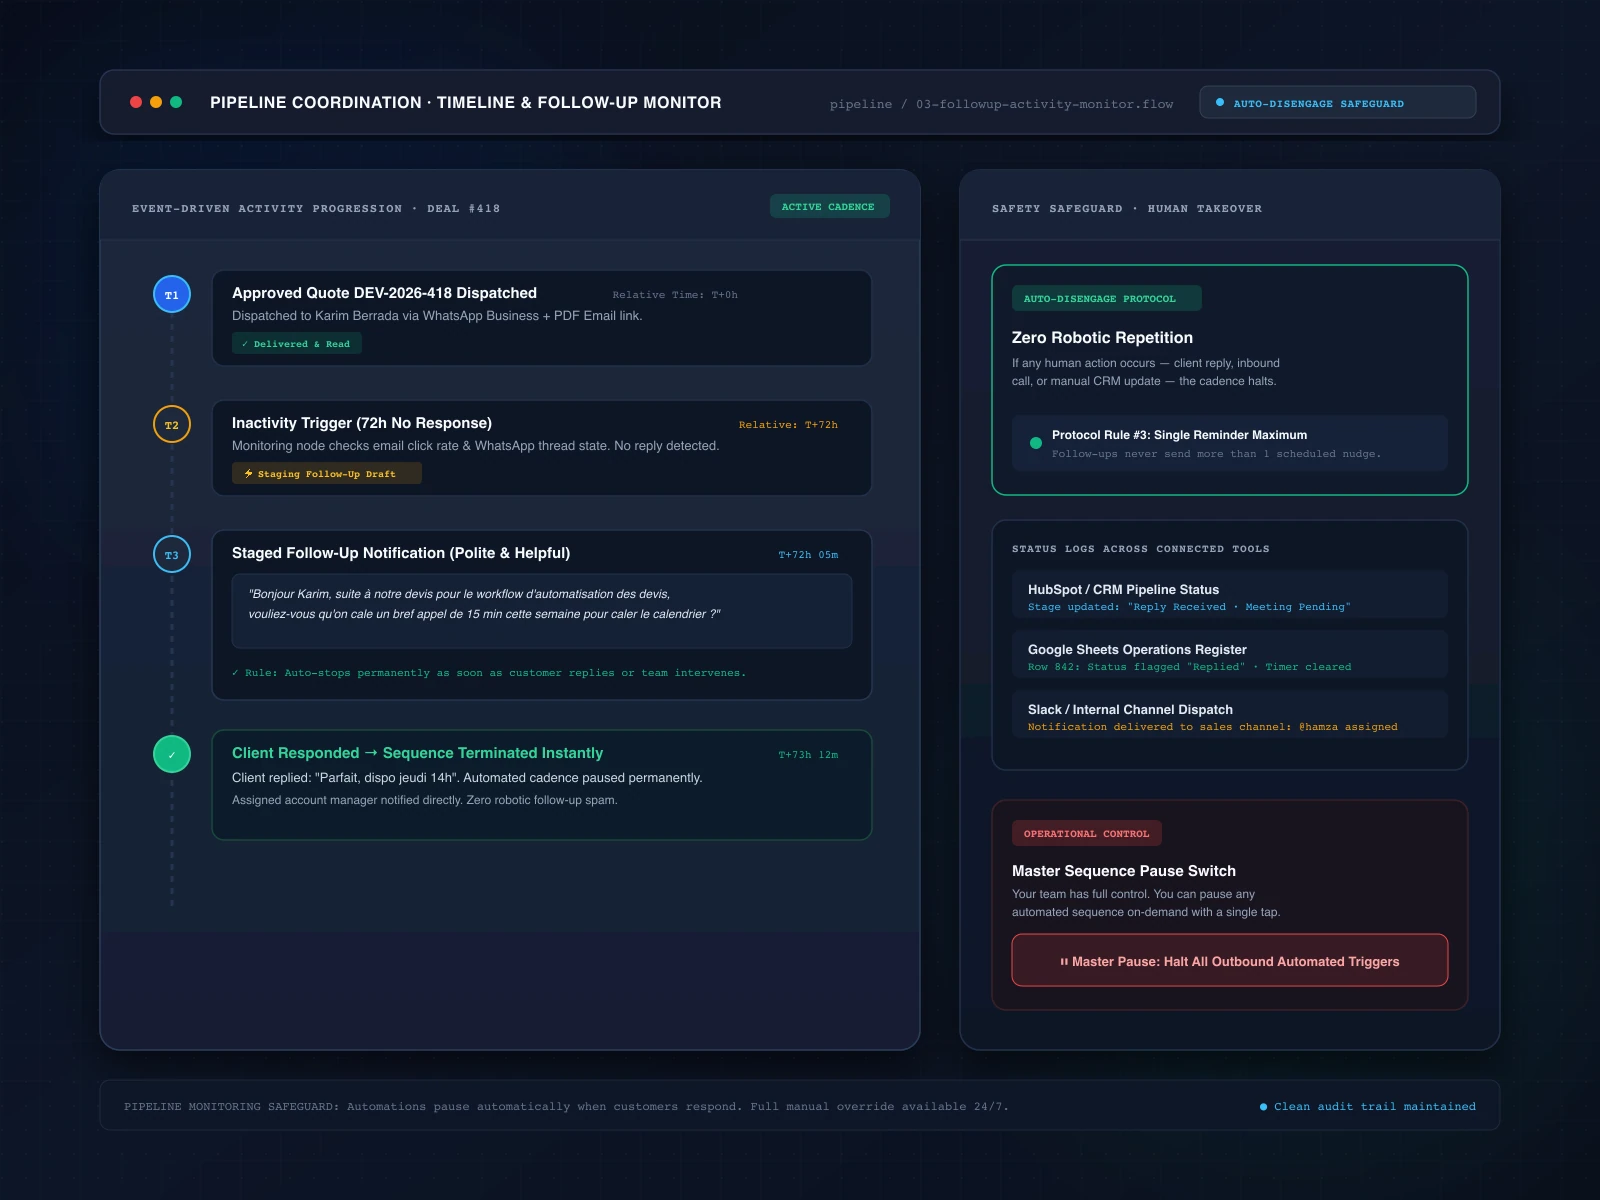Click the T+72h 05m timestamp

click(x=808, y=555)
